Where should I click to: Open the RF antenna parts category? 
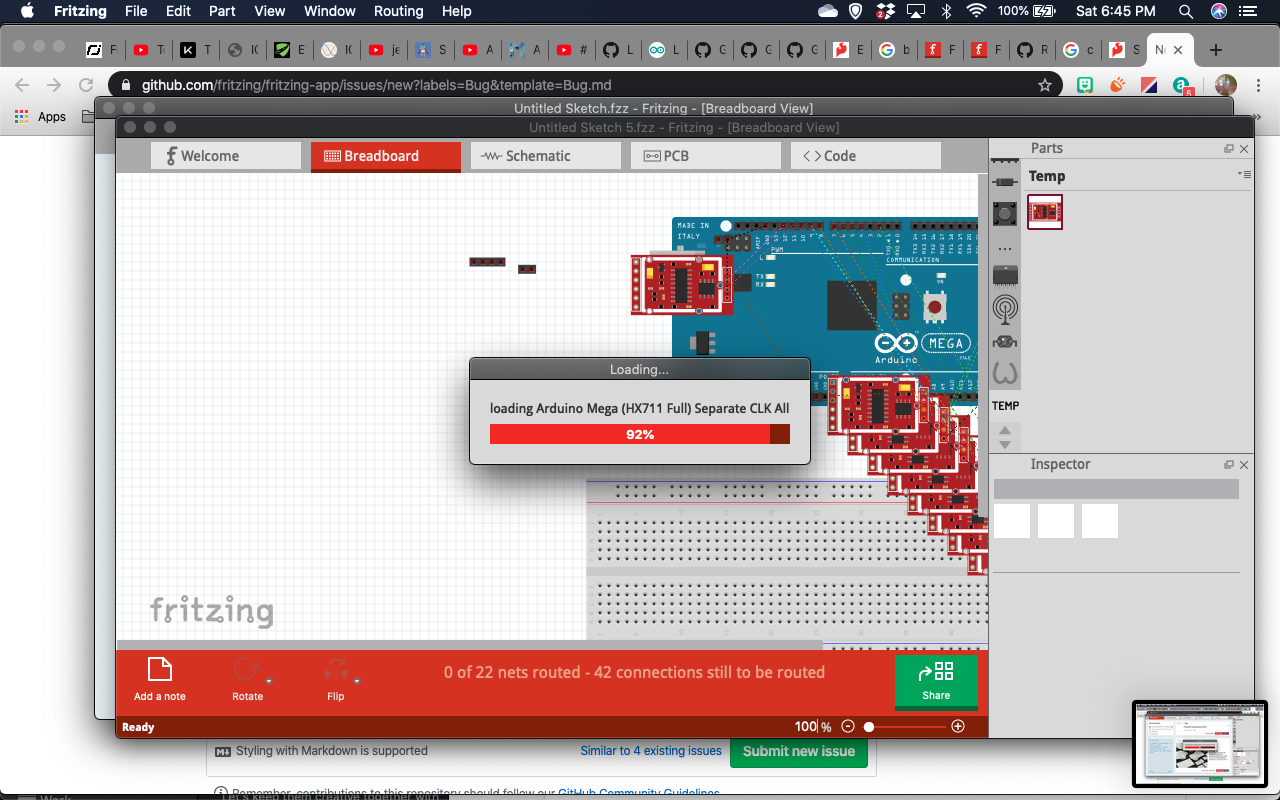(1004, 311)
